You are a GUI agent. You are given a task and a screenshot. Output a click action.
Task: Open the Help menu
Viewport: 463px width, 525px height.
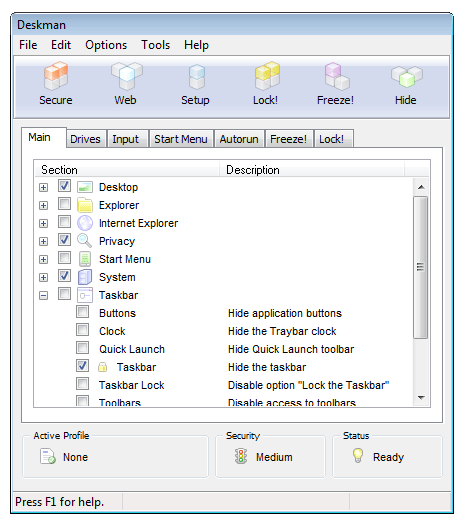pyautogui.click(x=197, y=45)
